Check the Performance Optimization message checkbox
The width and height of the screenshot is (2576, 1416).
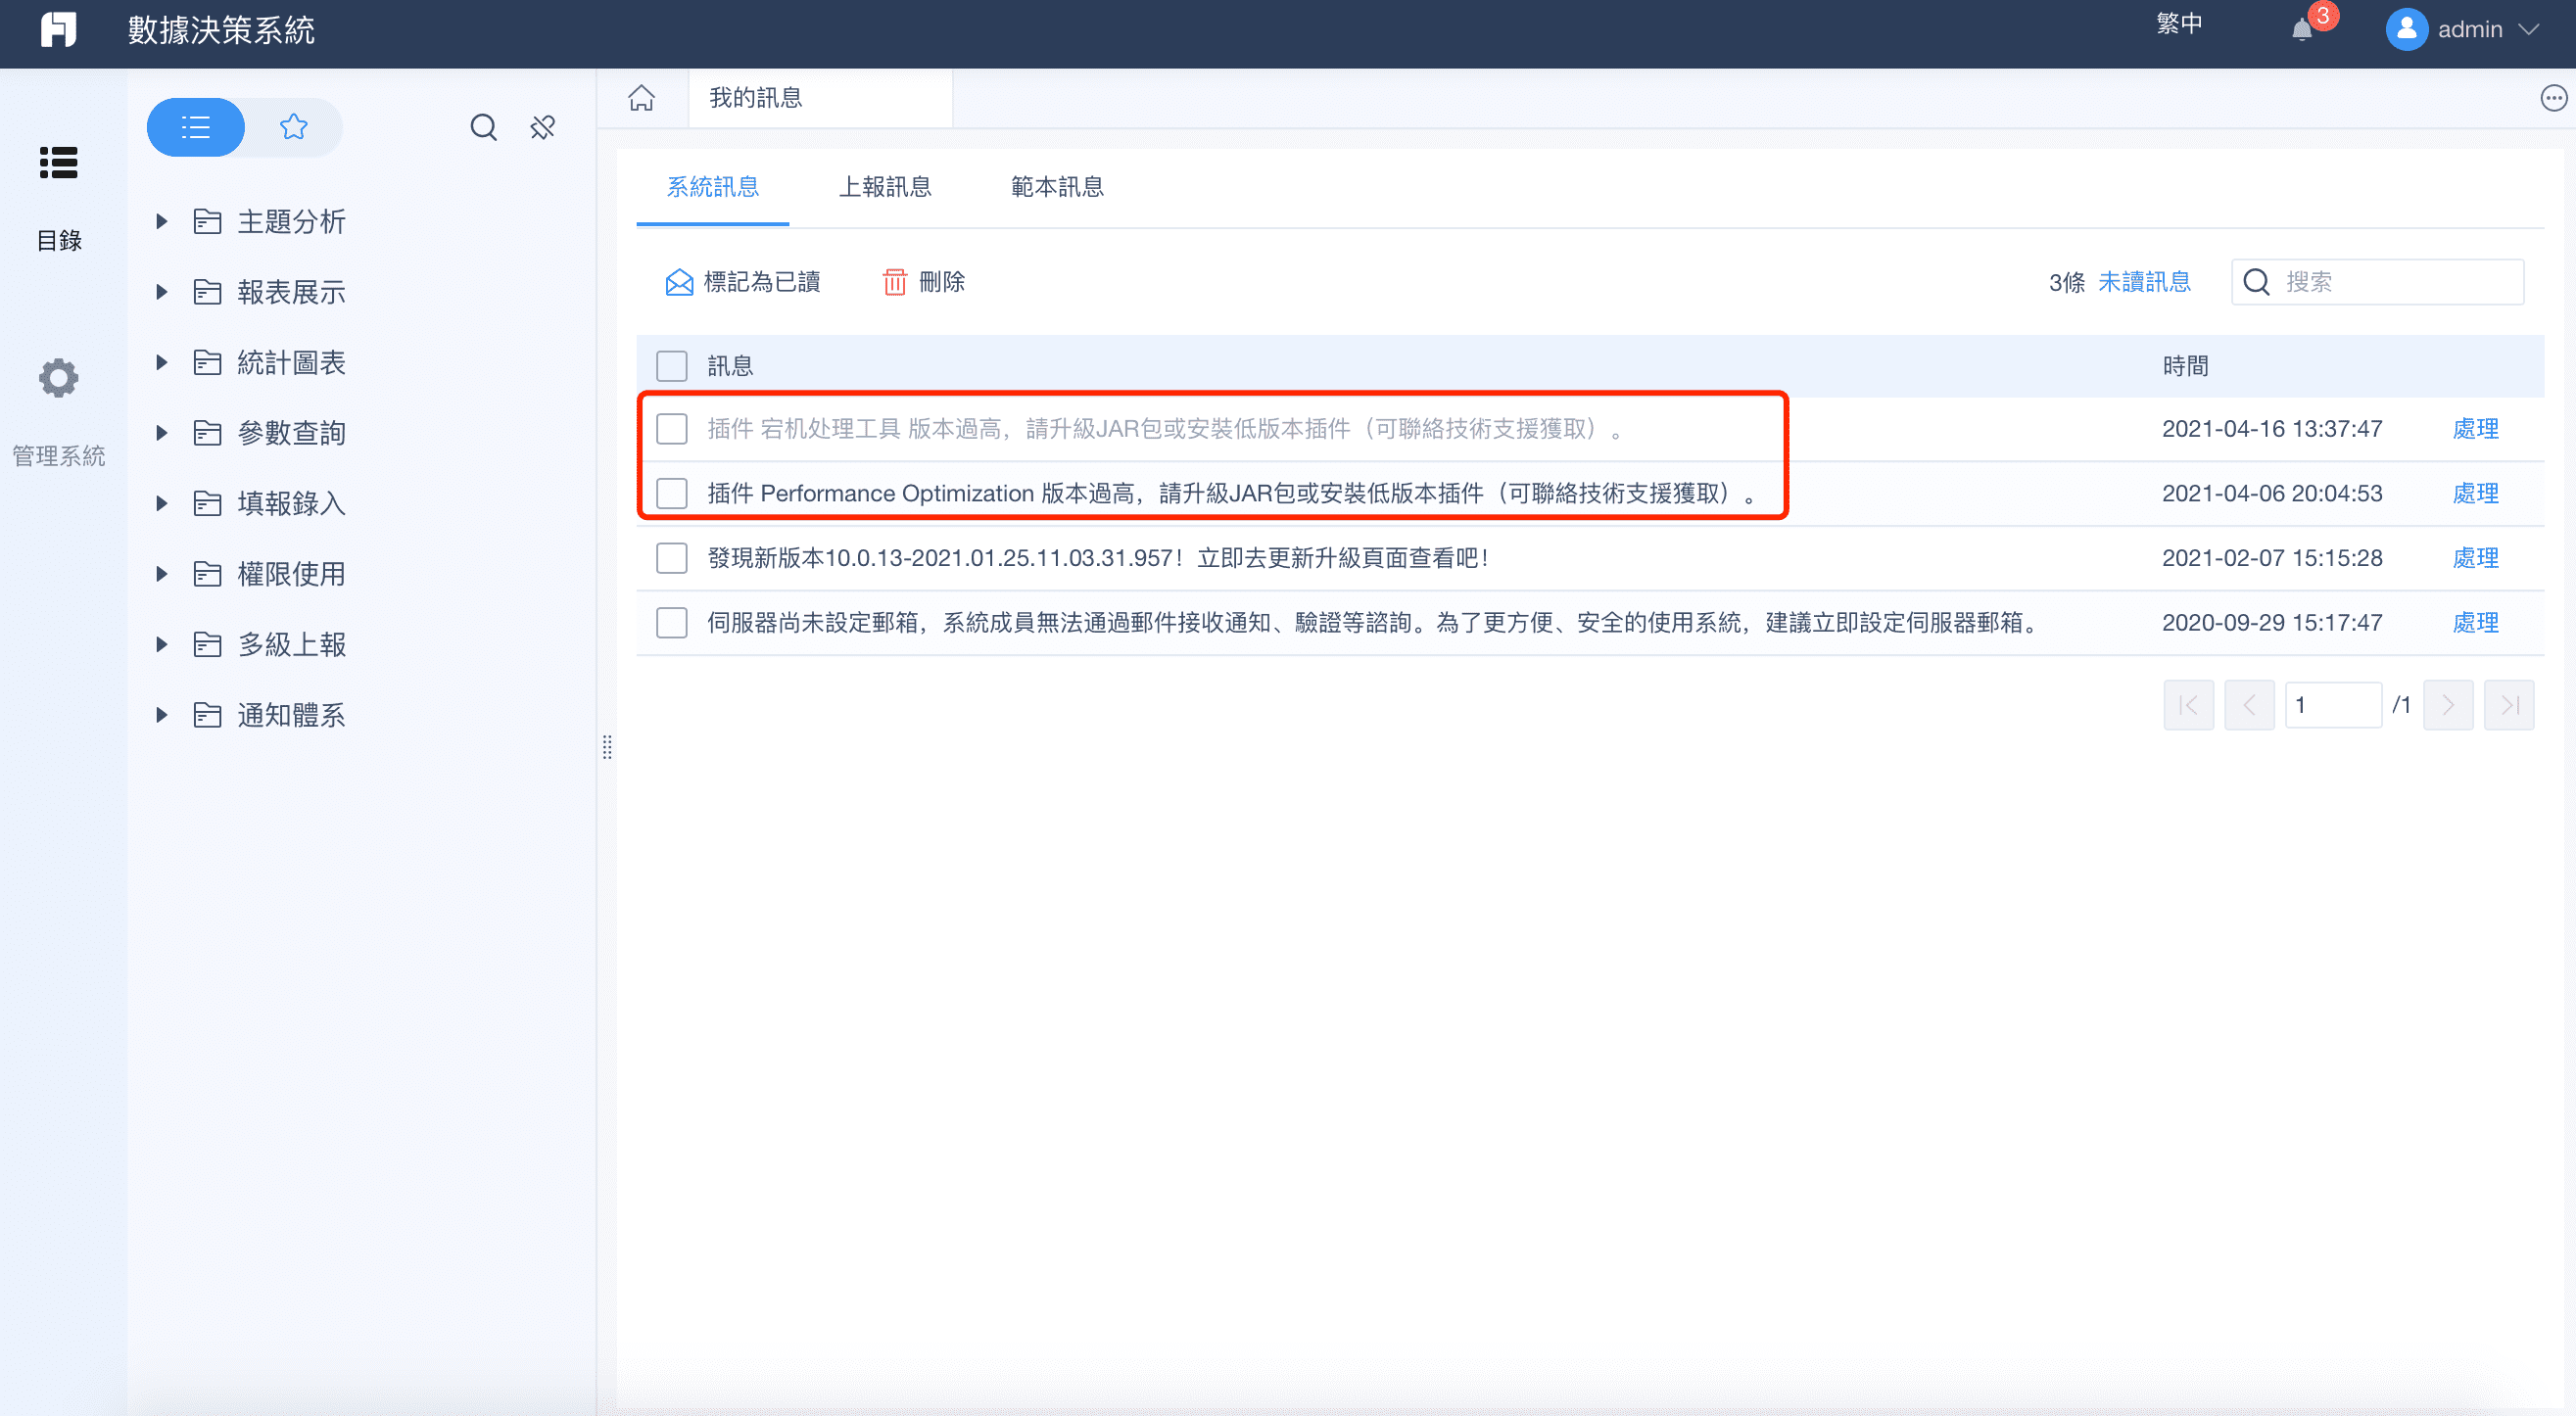(672, 493)
